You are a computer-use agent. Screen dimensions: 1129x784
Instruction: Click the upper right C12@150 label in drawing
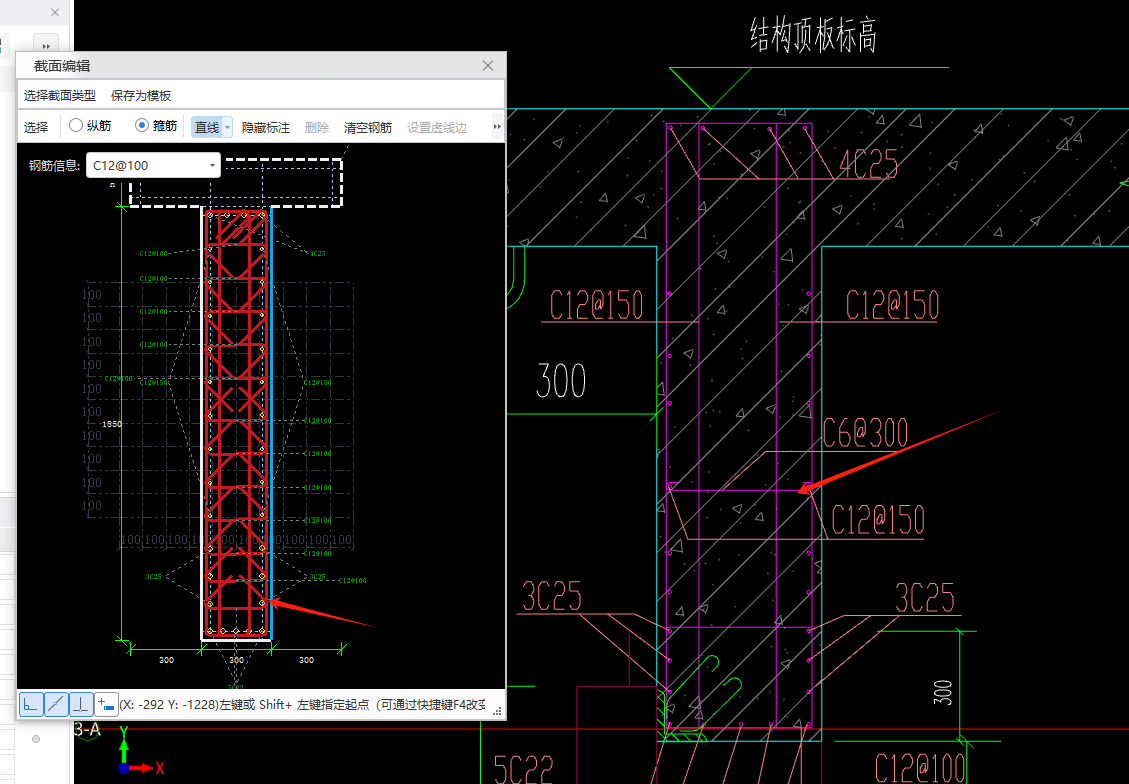[x=892, y=305]
